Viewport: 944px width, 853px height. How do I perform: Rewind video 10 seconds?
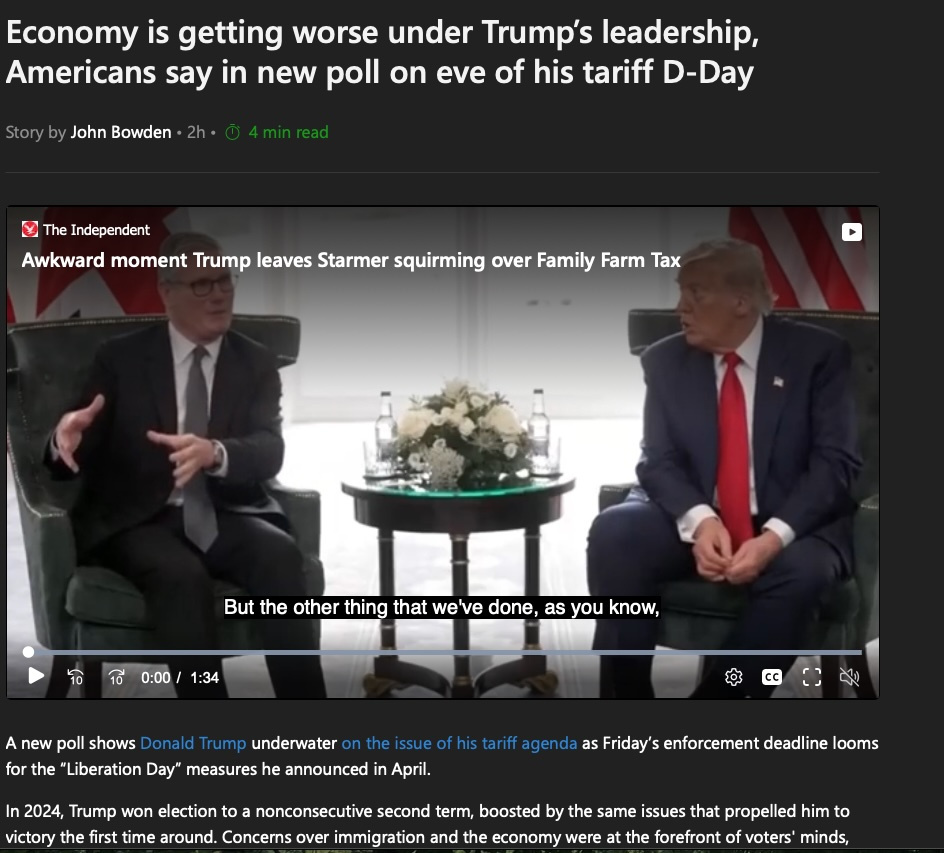pos(75,677)
